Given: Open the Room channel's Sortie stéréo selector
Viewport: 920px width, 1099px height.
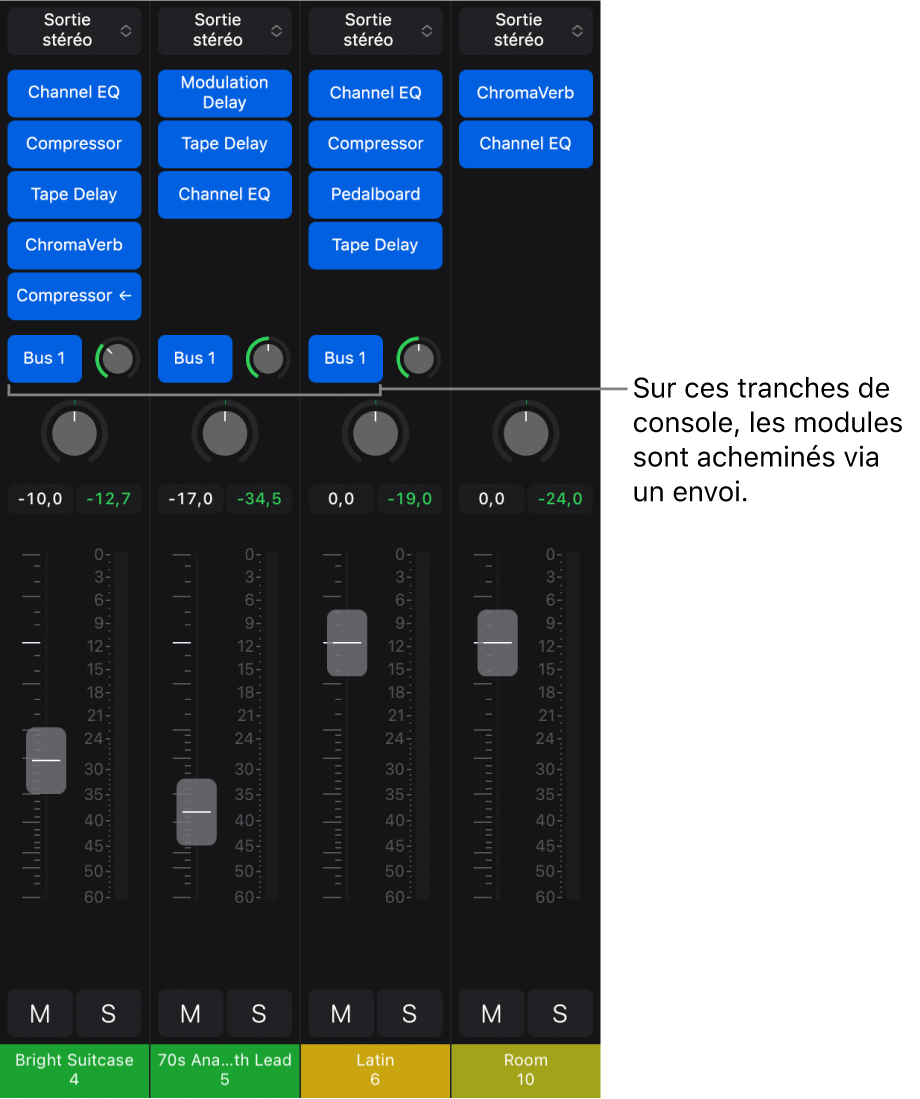Looking at the screenshot, I should 525,30.
